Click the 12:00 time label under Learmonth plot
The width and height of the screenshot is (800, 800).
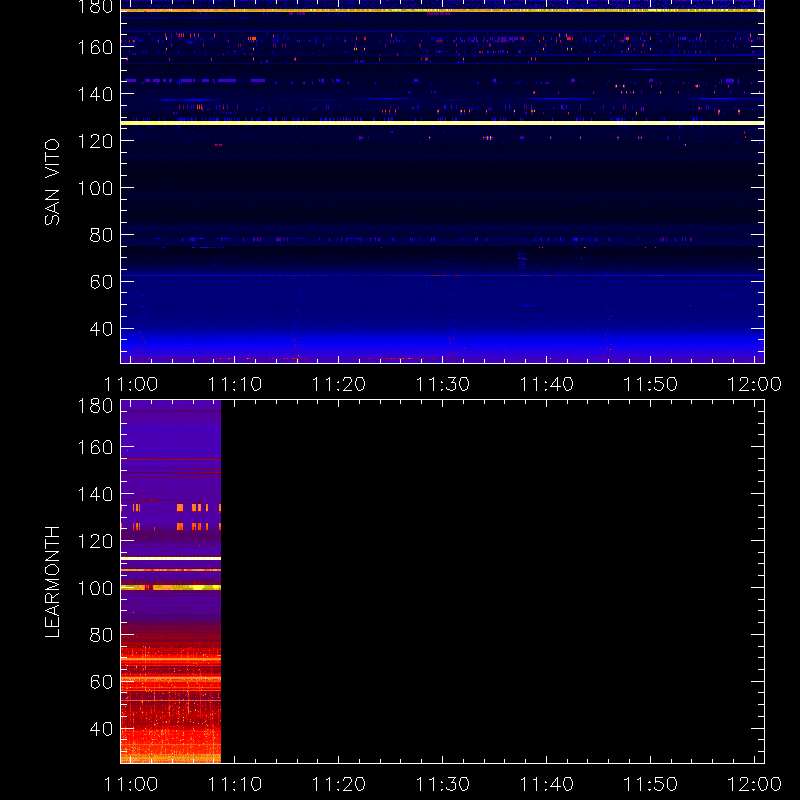pos(754,784)
